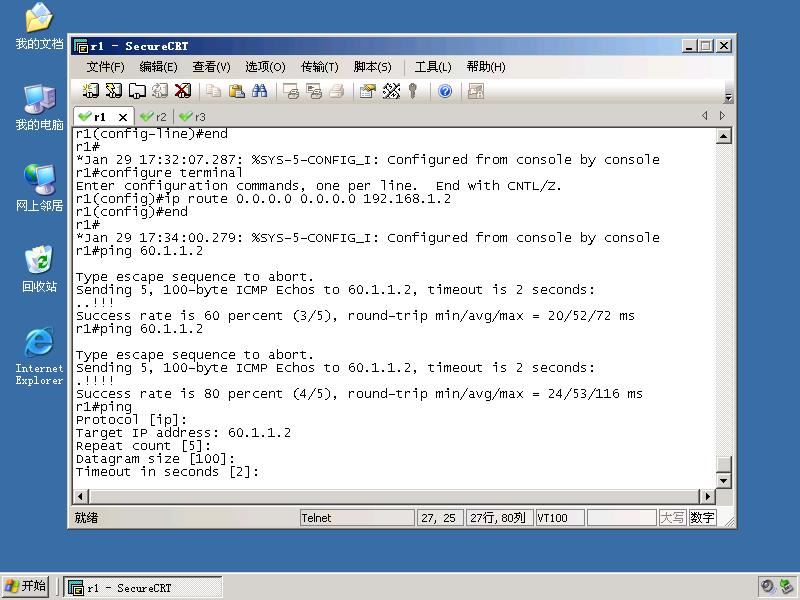The height and width of the screenshot is (600, 800).
Task: Click the horizontal scrollbar right arrow
Action: click(x=707, y=496)
